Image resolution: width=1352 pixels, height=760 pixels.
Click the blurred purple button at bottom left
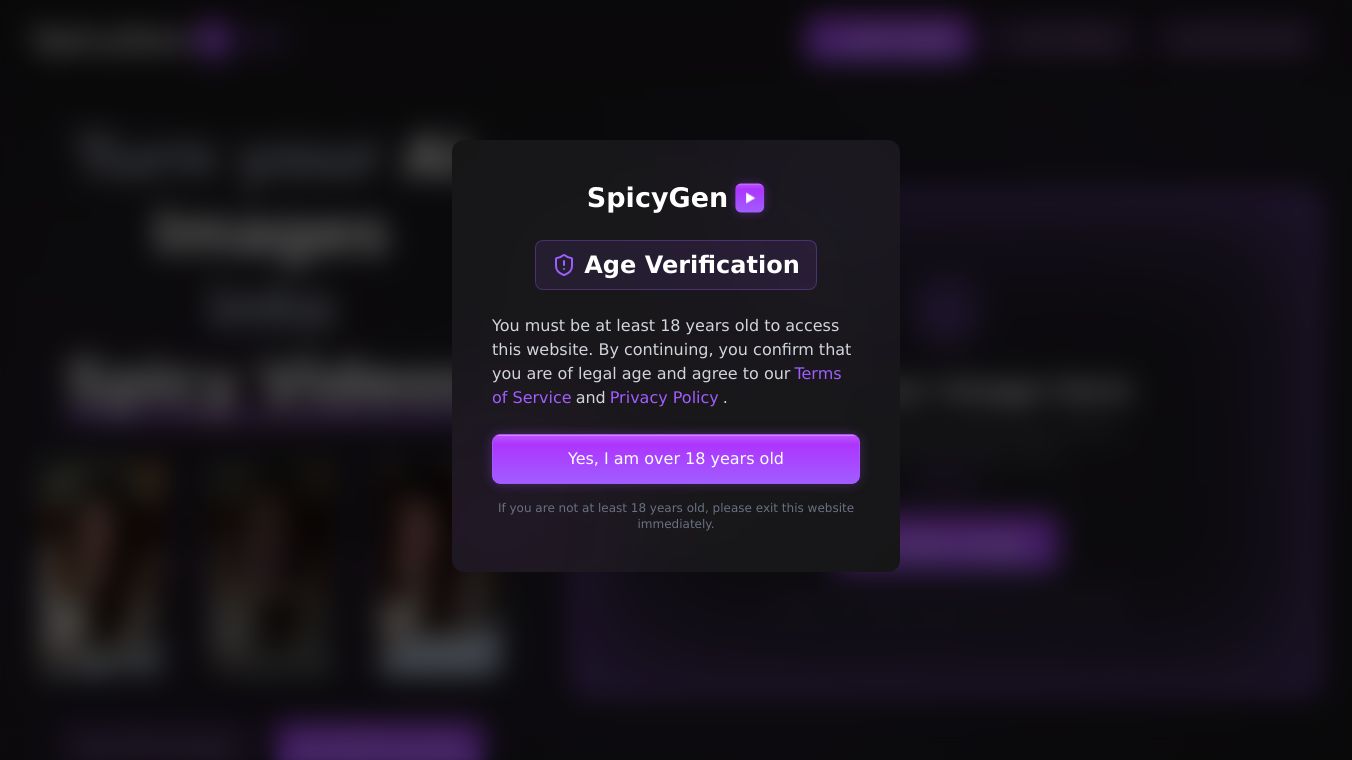pos(379,742)
